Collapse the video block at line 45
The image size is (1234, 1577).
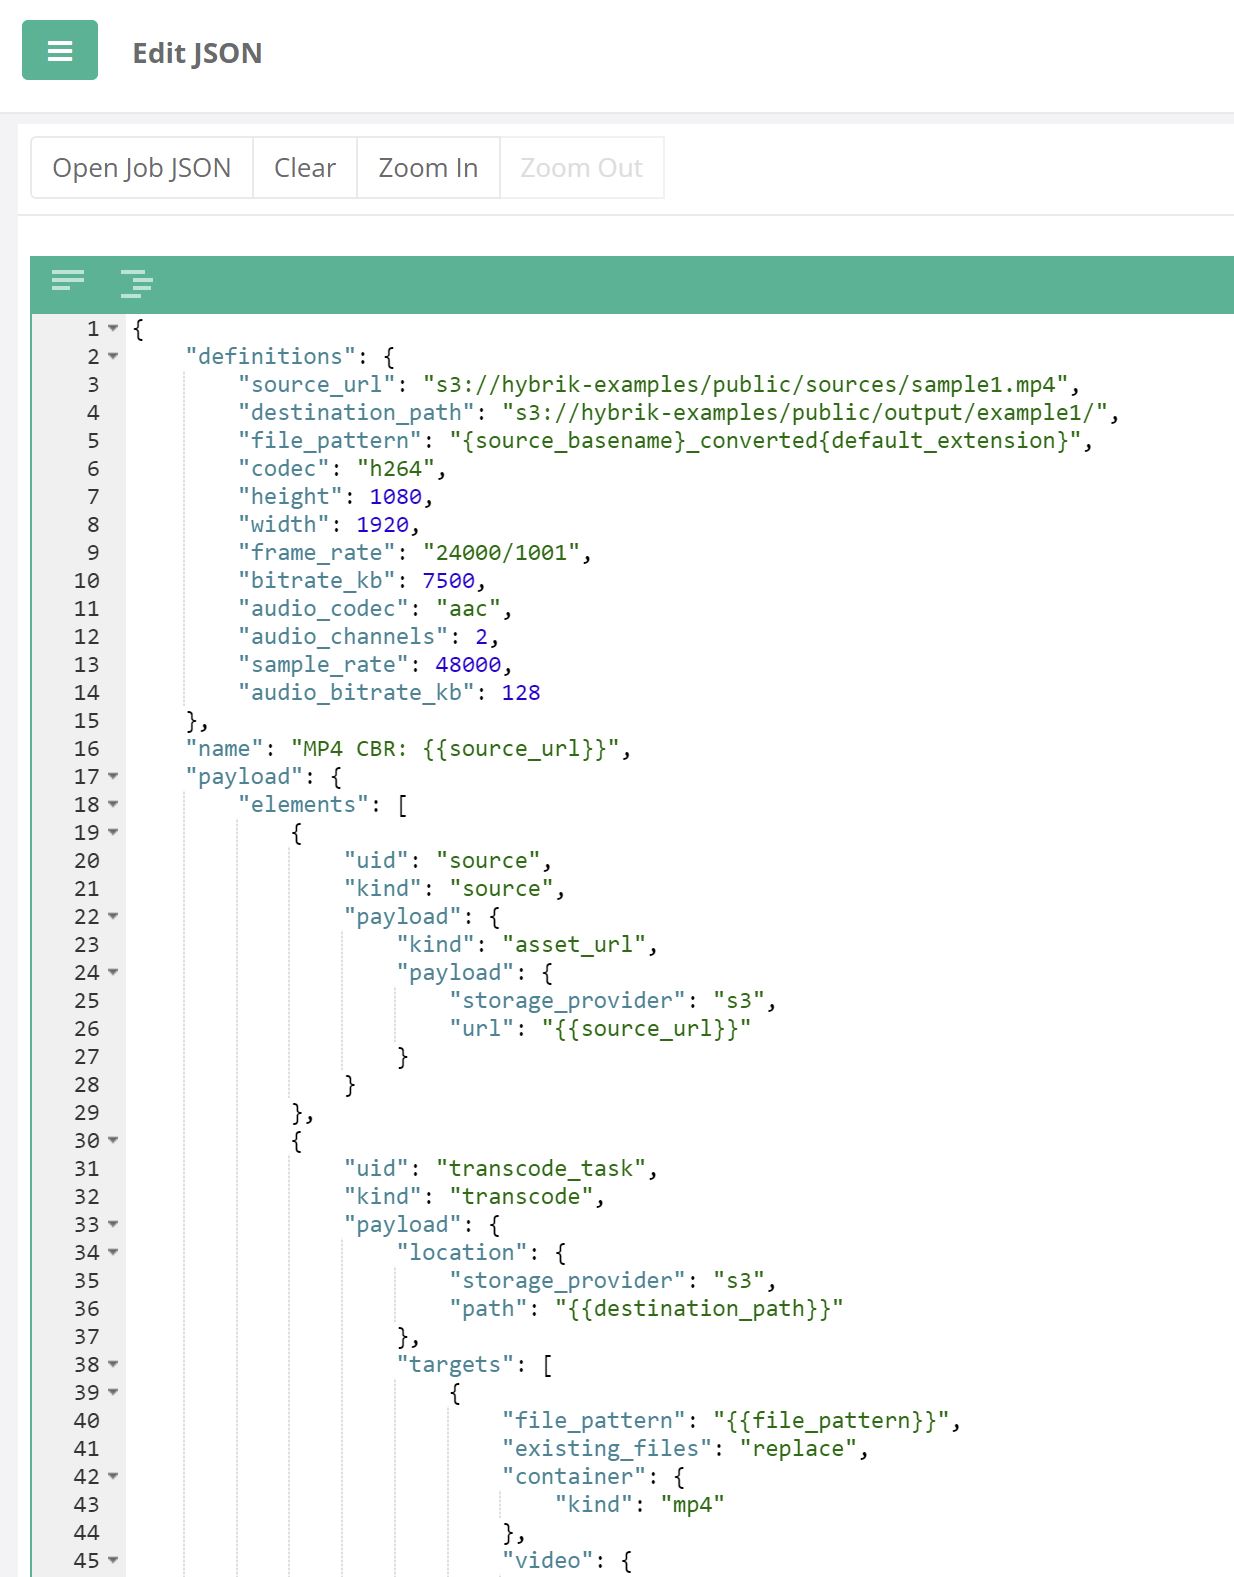click(113, 1561)
